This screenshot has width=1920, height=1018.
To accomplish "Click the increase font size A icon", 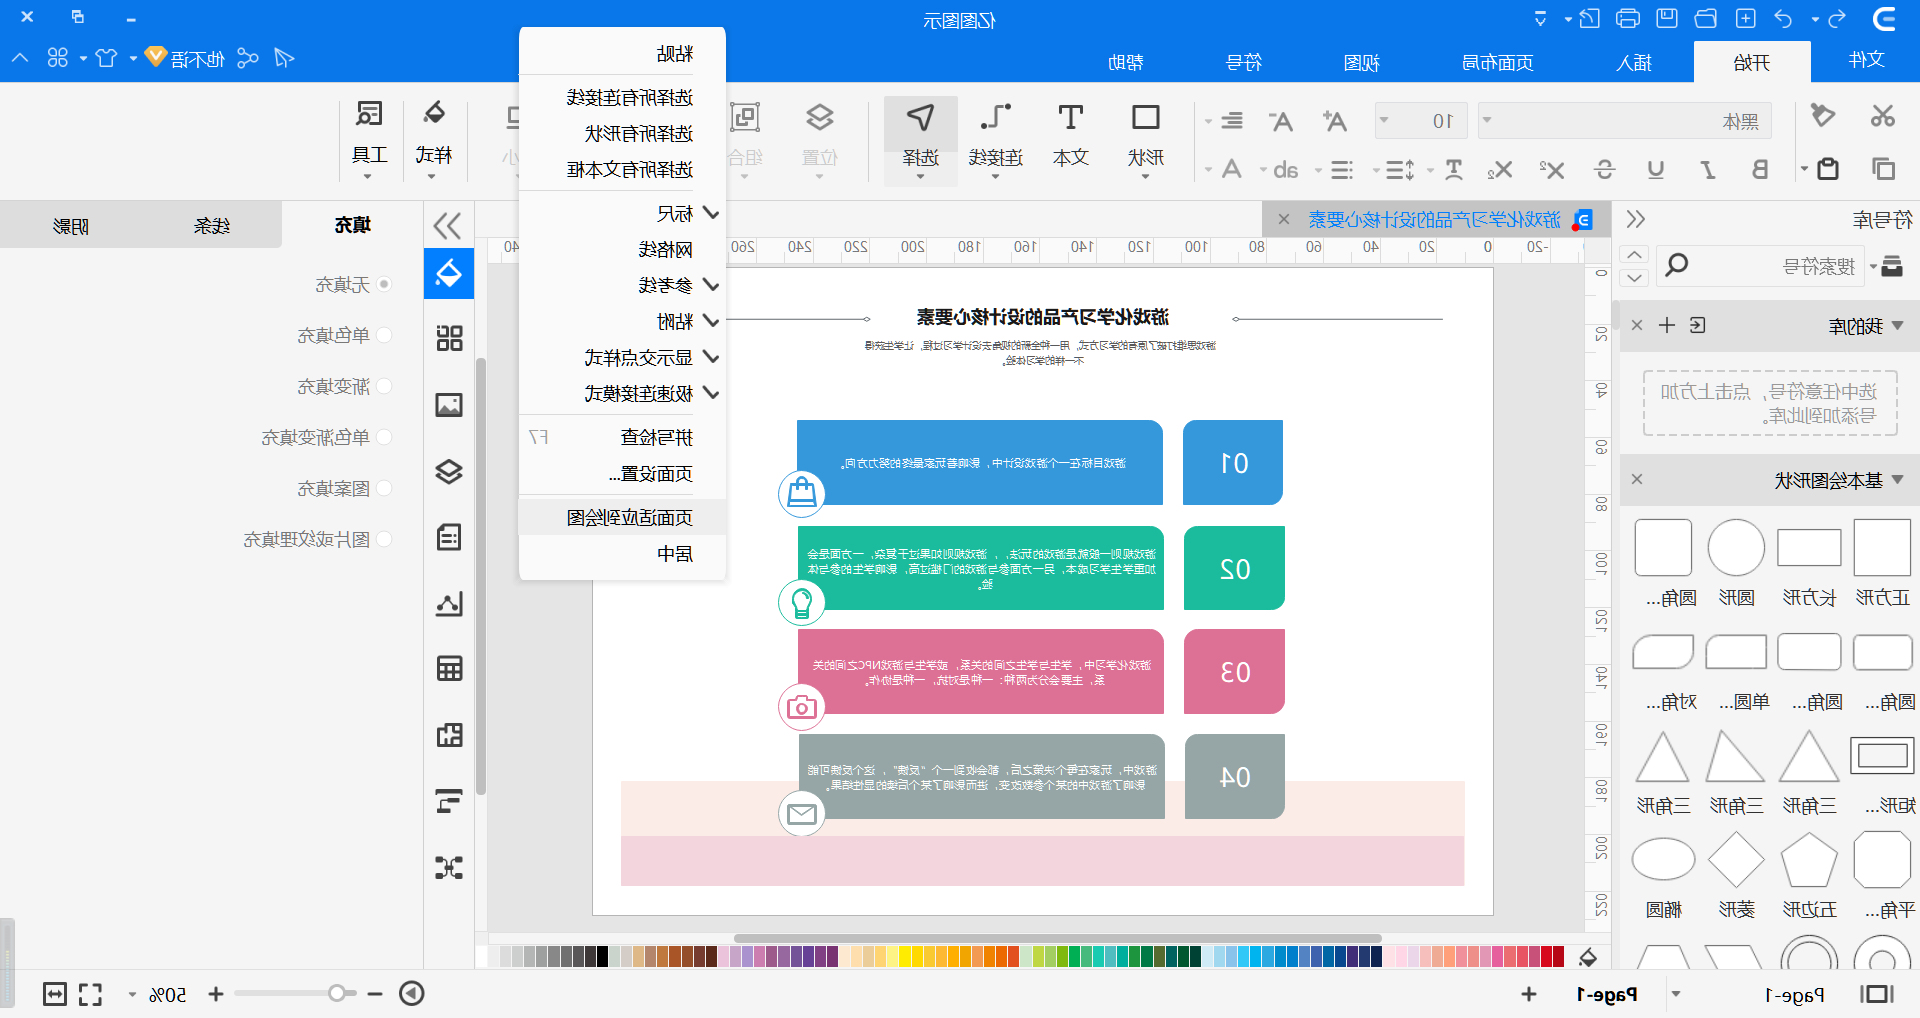I will point(1334,121).
